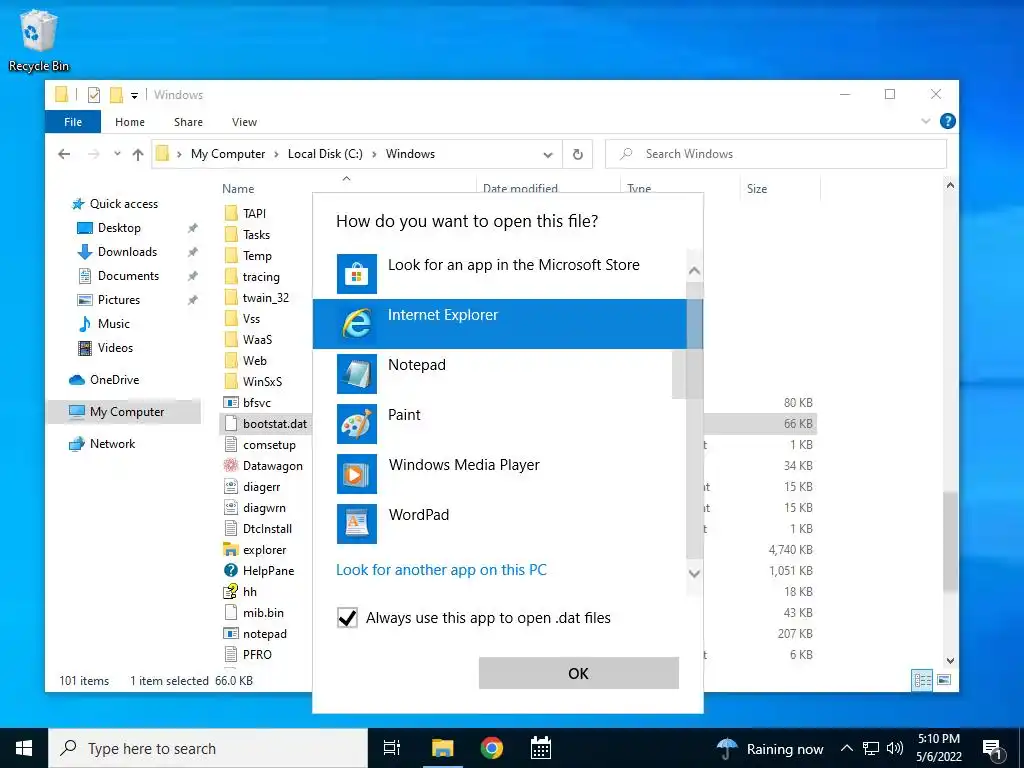Toggle Properties checkmark in Quick Access Toolbar
The width and height of the screenshot is (1024, 768).
point(94,95)
